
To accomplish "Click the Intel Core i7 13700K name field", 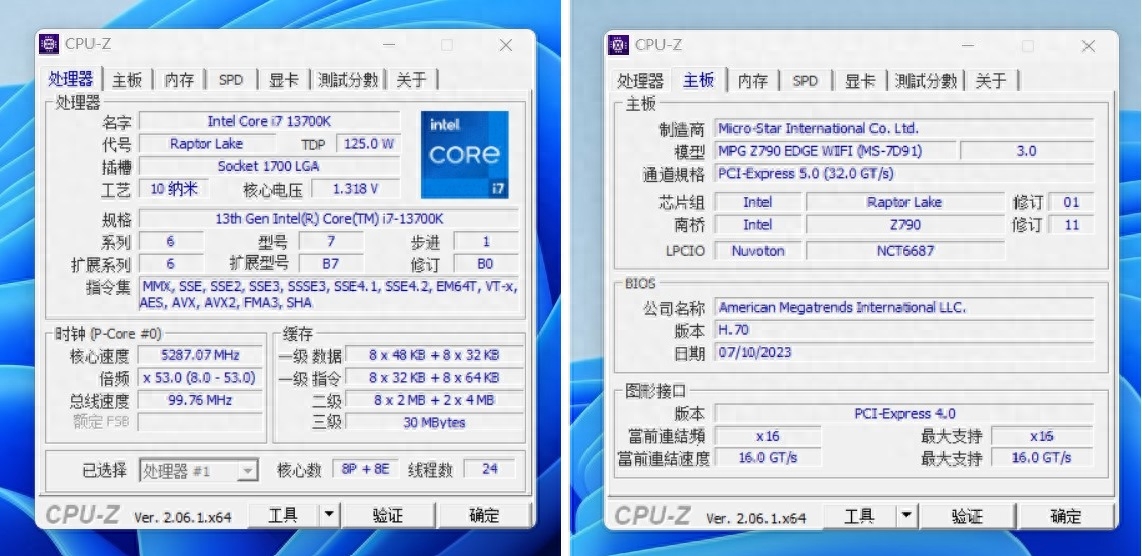I will pos(269,121).
